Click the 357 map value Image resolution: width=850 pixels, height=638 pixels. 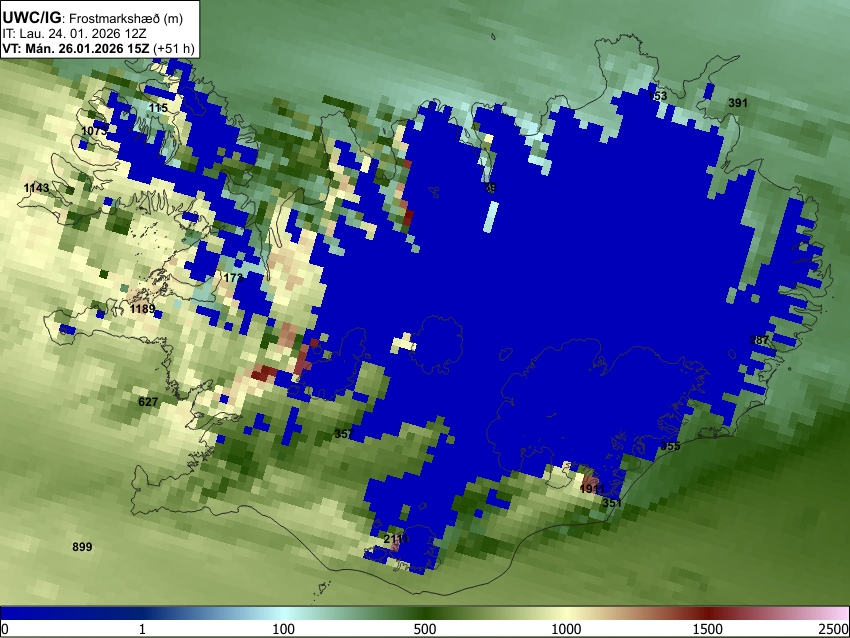tap(344, 434)
